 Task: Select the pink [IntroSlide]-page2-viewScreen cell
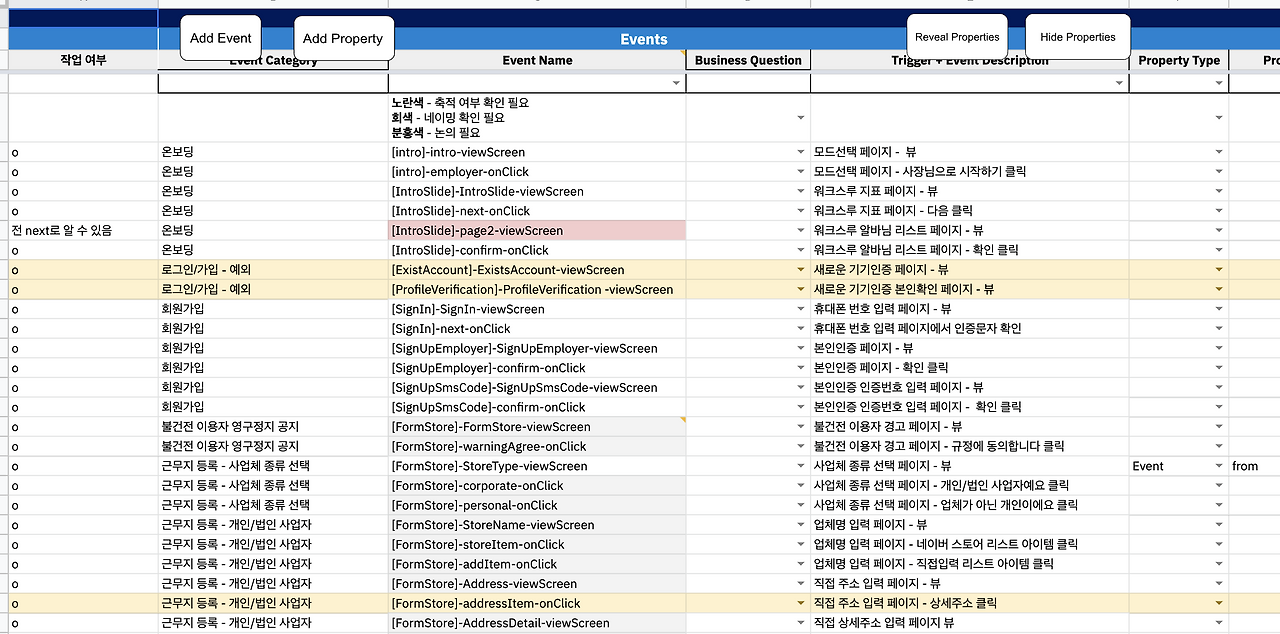(537, 231)
